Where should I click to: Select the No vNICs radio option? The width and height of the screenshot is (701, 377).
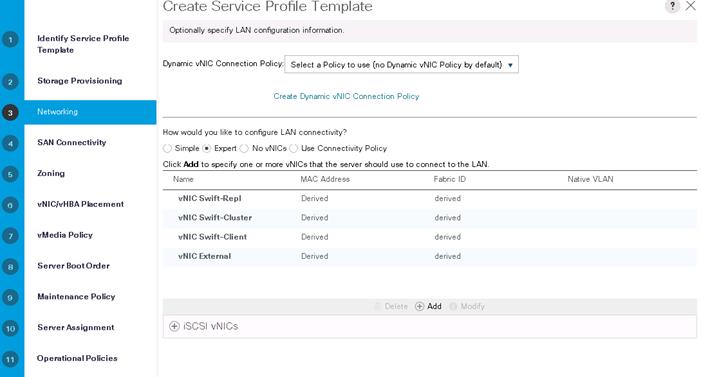point(244,148)
